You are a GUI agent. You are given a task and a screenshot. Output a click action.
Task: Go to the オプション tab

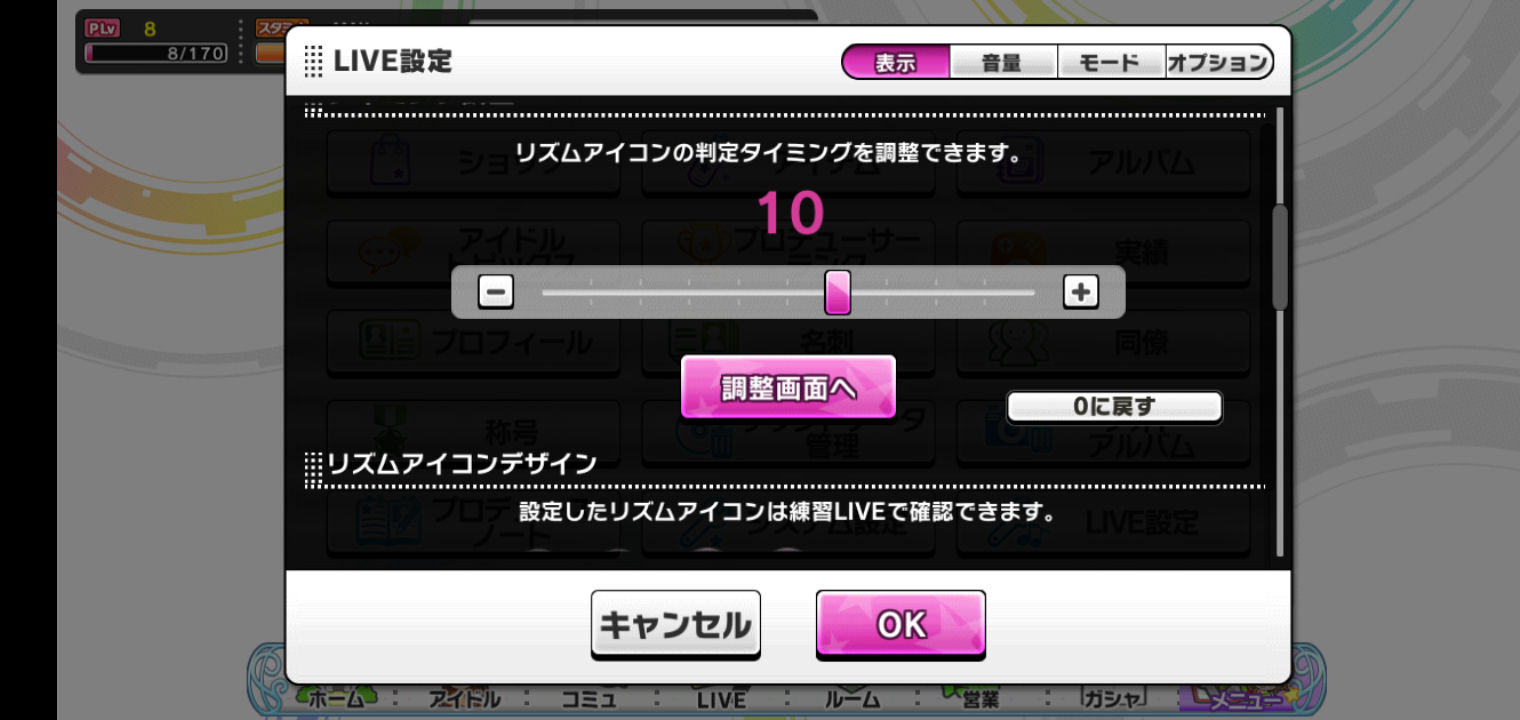tap(1218, 62)
